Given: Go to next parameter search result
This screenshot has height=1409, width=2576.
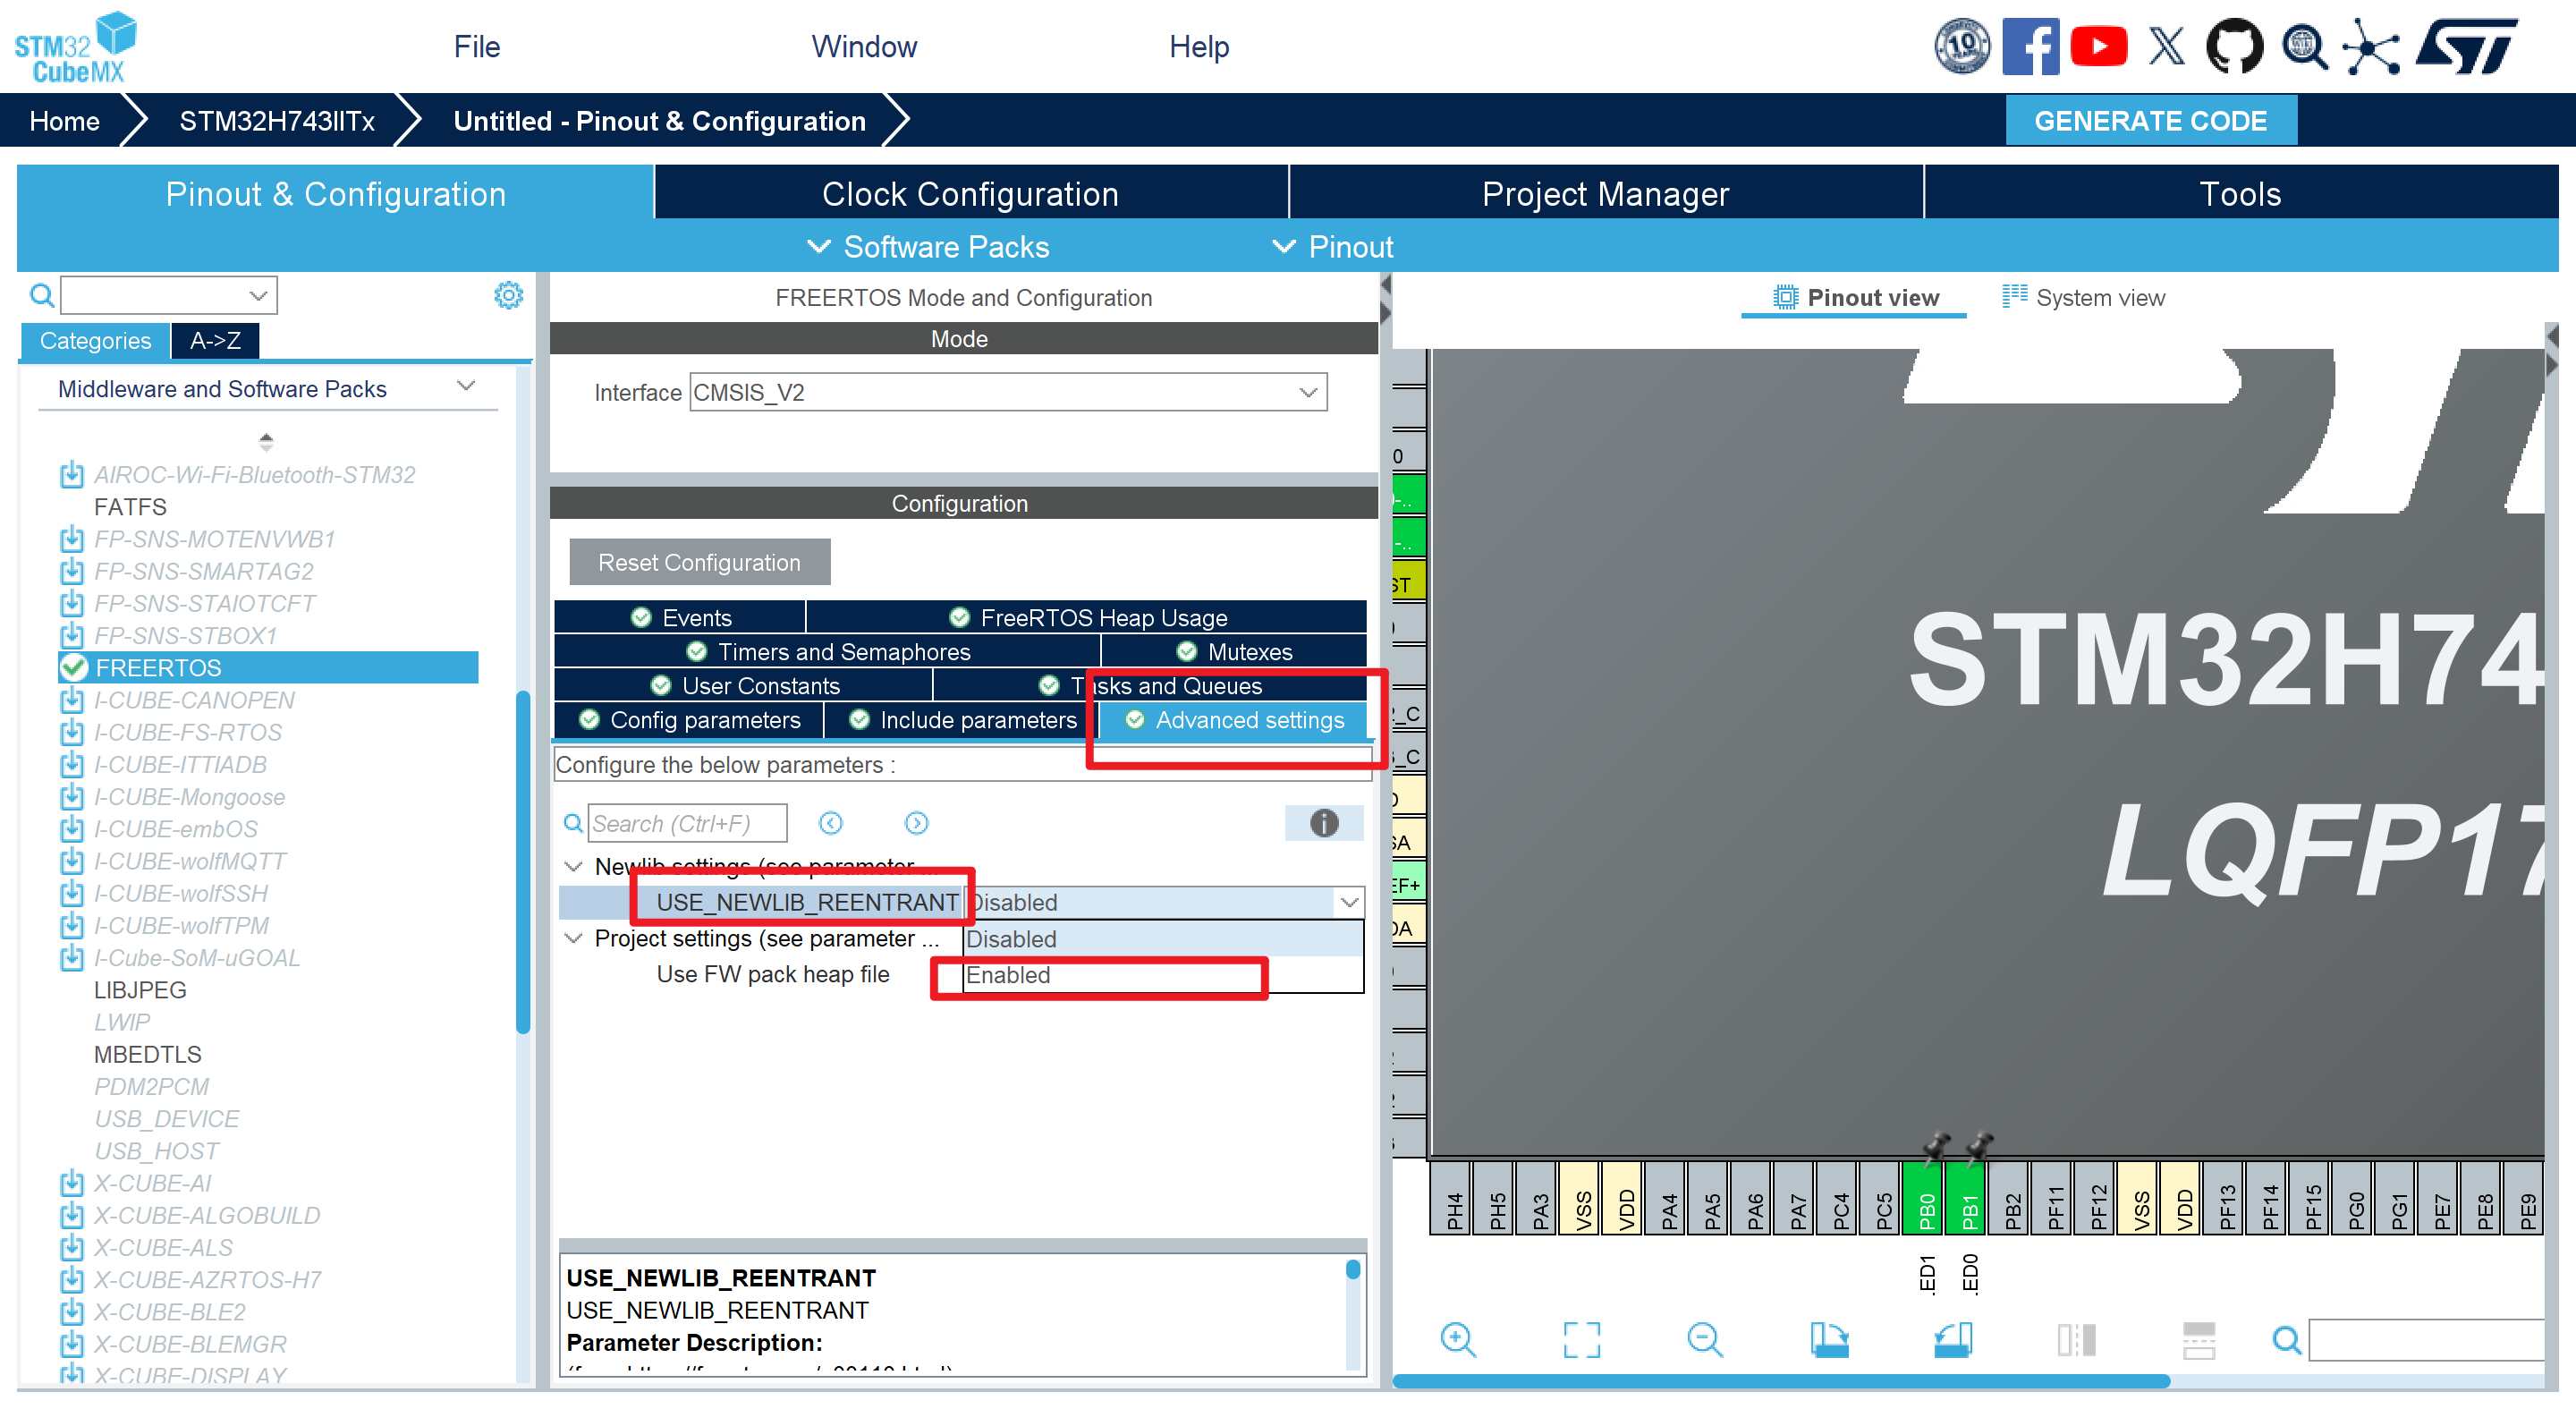Looking at the screenshot, I should pos(916,823).
